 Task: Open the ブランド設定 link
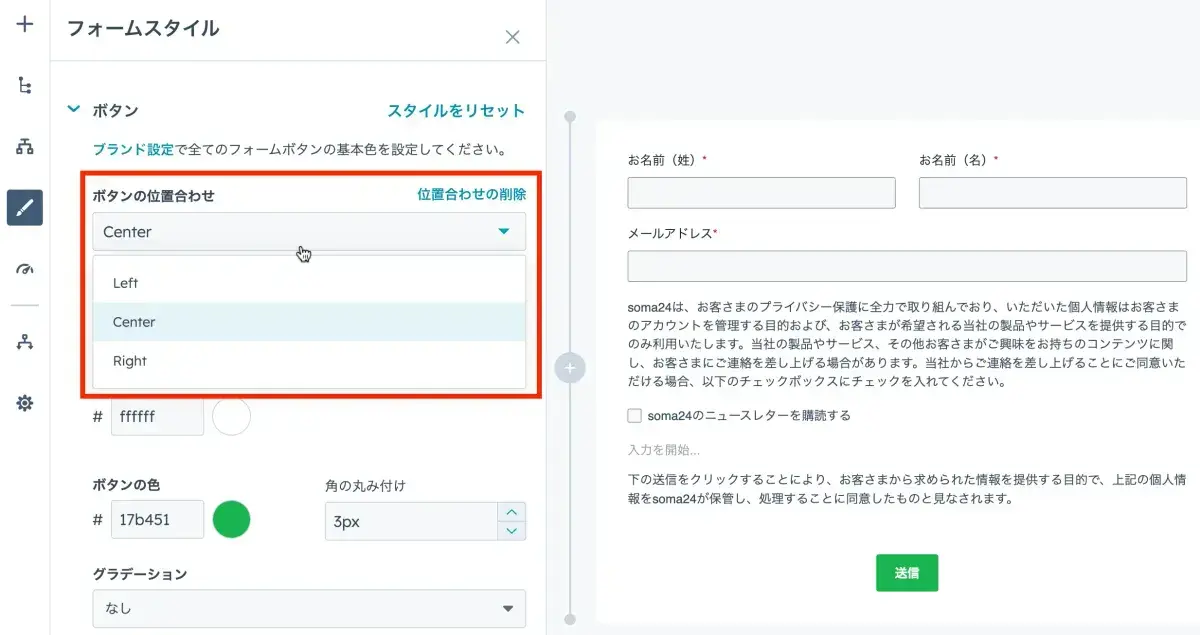tap(133, 150)
